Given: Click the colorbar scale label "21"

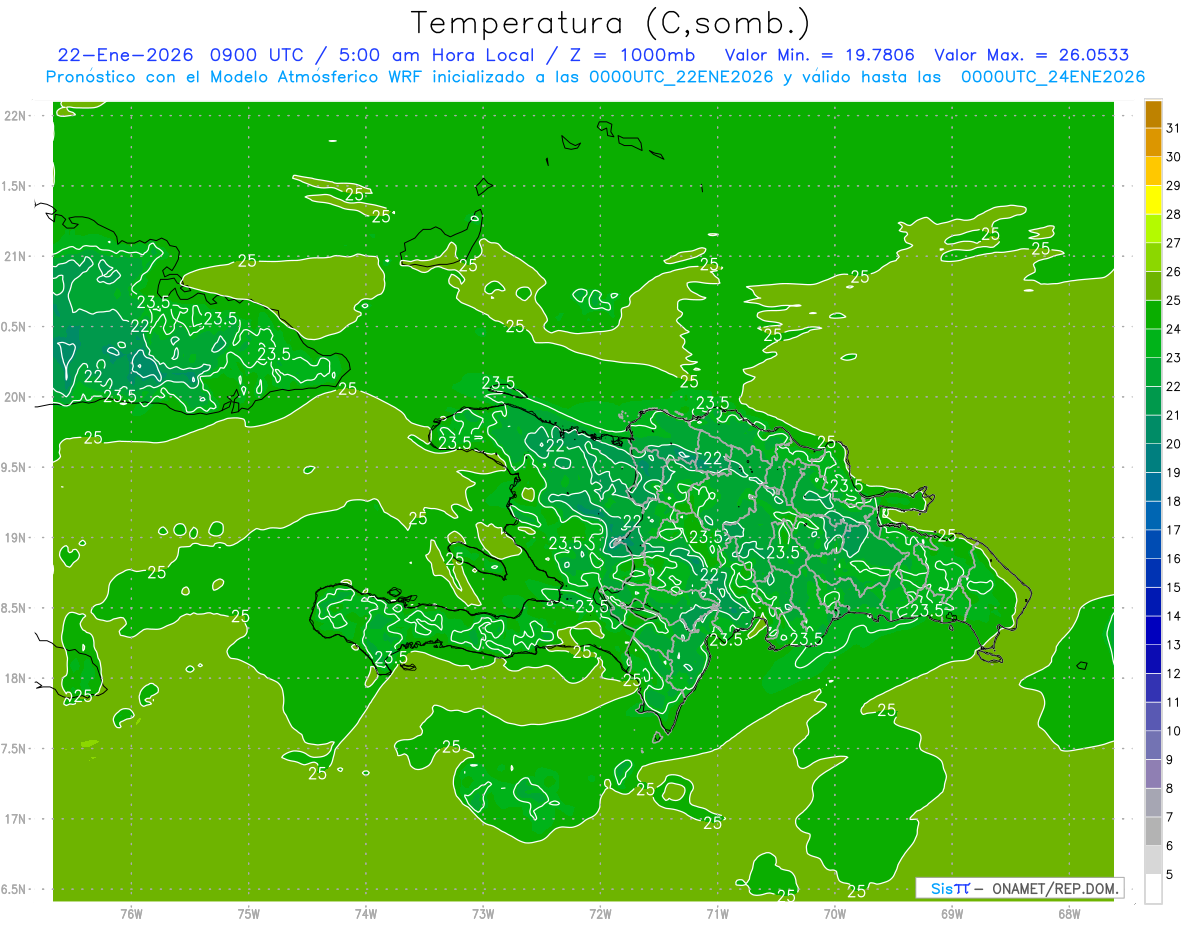Looking at the screenshot, I should [x=1174, y=415].
